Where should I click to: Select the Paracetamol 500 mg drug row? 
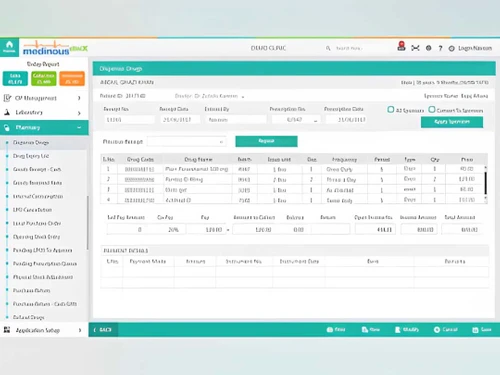pyautogui.click(x=293, y=169)
